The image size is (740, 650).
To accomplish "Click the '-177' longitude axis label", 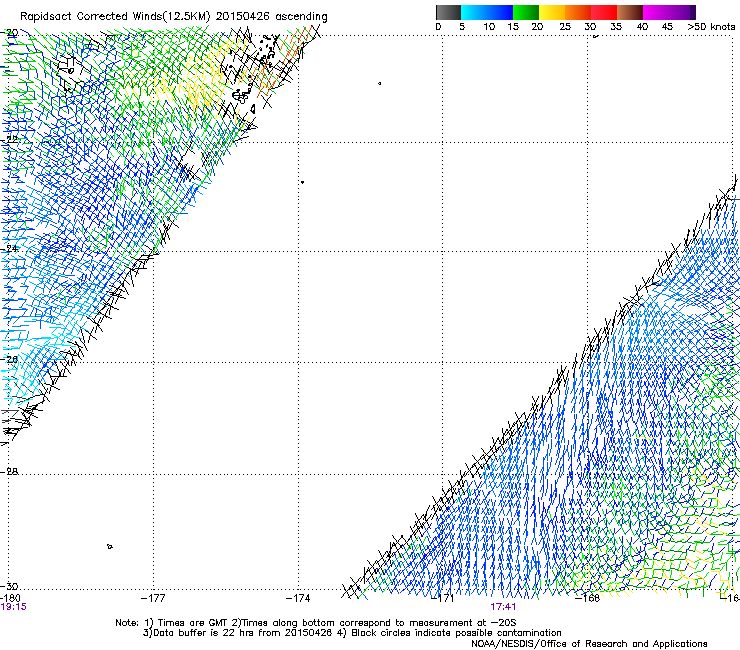I will click(x=153, y=598).
